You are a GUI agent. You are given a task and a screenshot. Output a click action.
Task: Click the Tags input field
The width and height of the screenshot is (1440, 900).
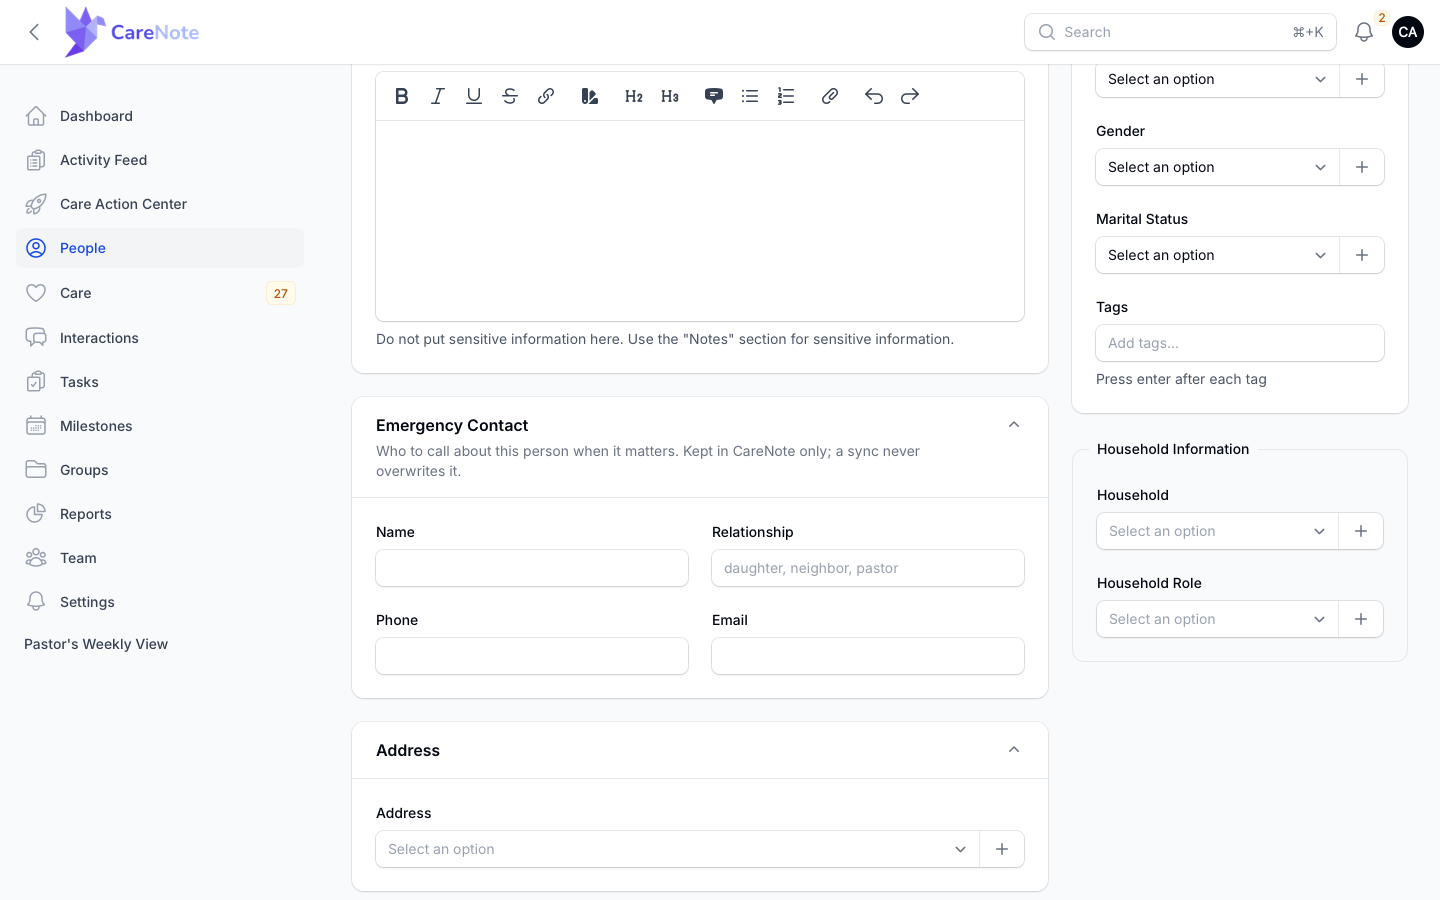1240,343
